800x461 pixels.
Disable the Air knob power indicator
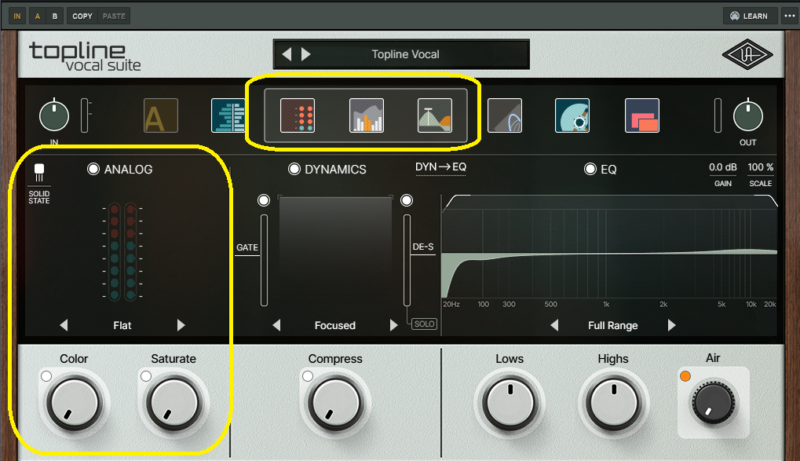(686, 376)
